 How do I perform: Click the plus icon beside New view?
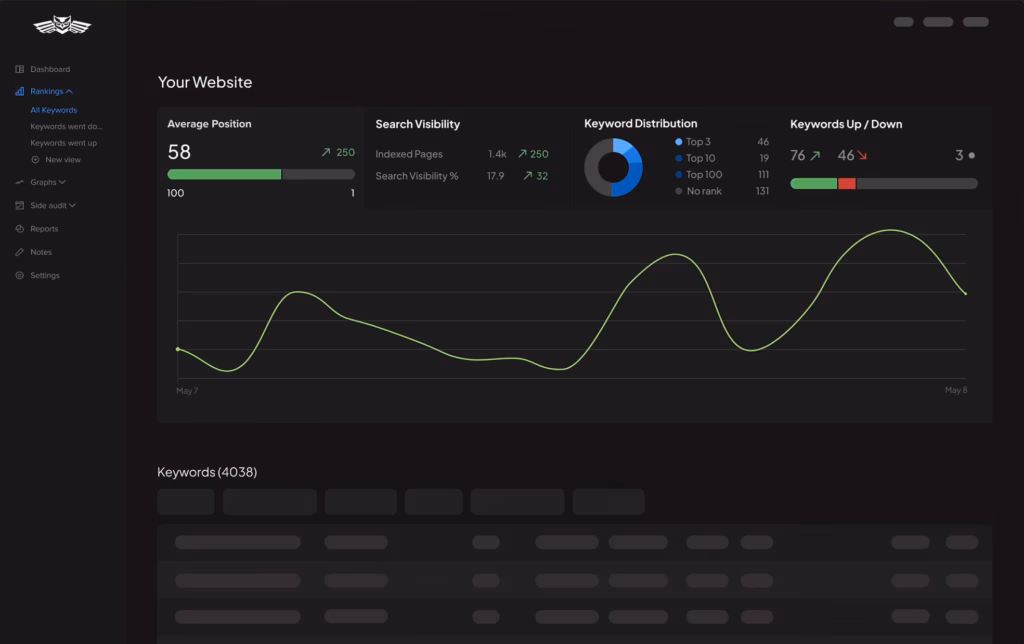(x=36, y=159)
